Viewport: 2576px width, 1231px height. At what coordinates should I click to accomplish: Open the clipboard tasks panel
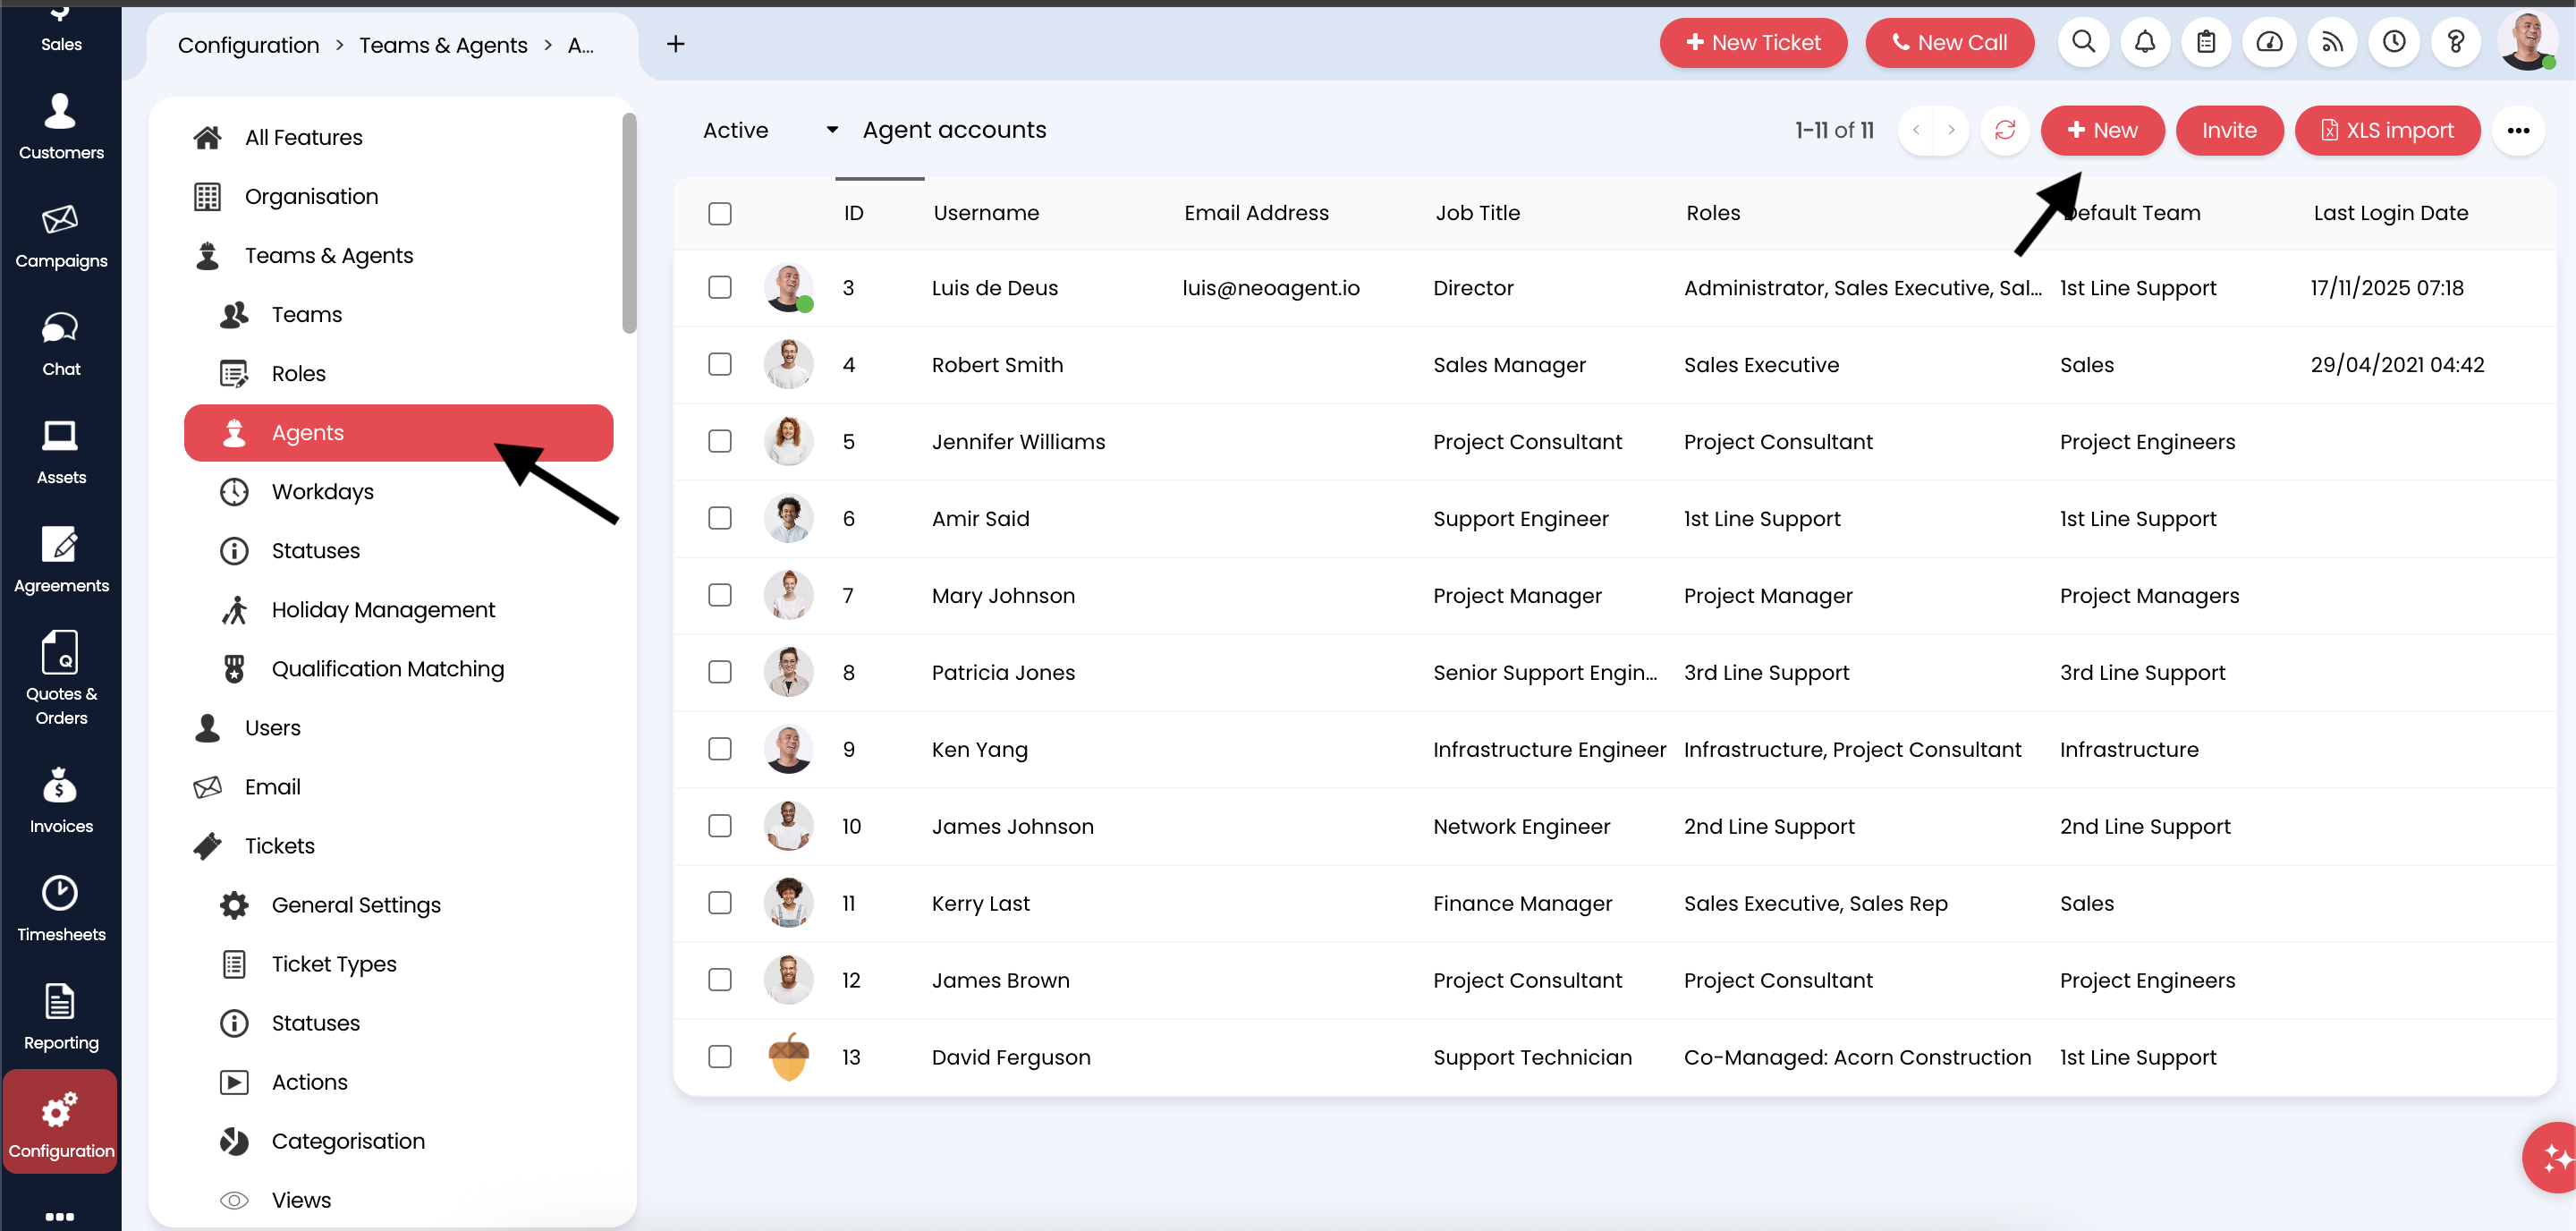[2207, 42]
